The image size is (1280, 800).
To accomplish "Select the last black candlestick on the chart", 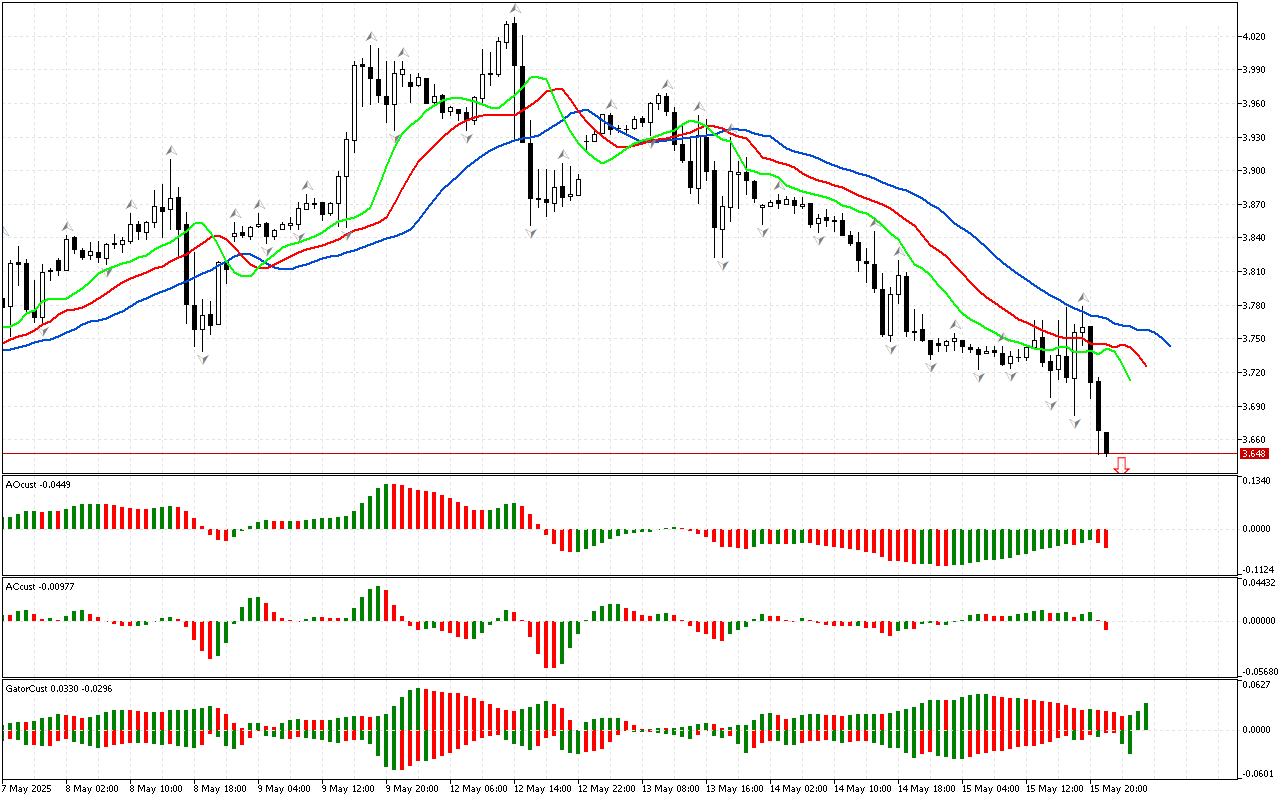I will click(x=1106, y=443).
